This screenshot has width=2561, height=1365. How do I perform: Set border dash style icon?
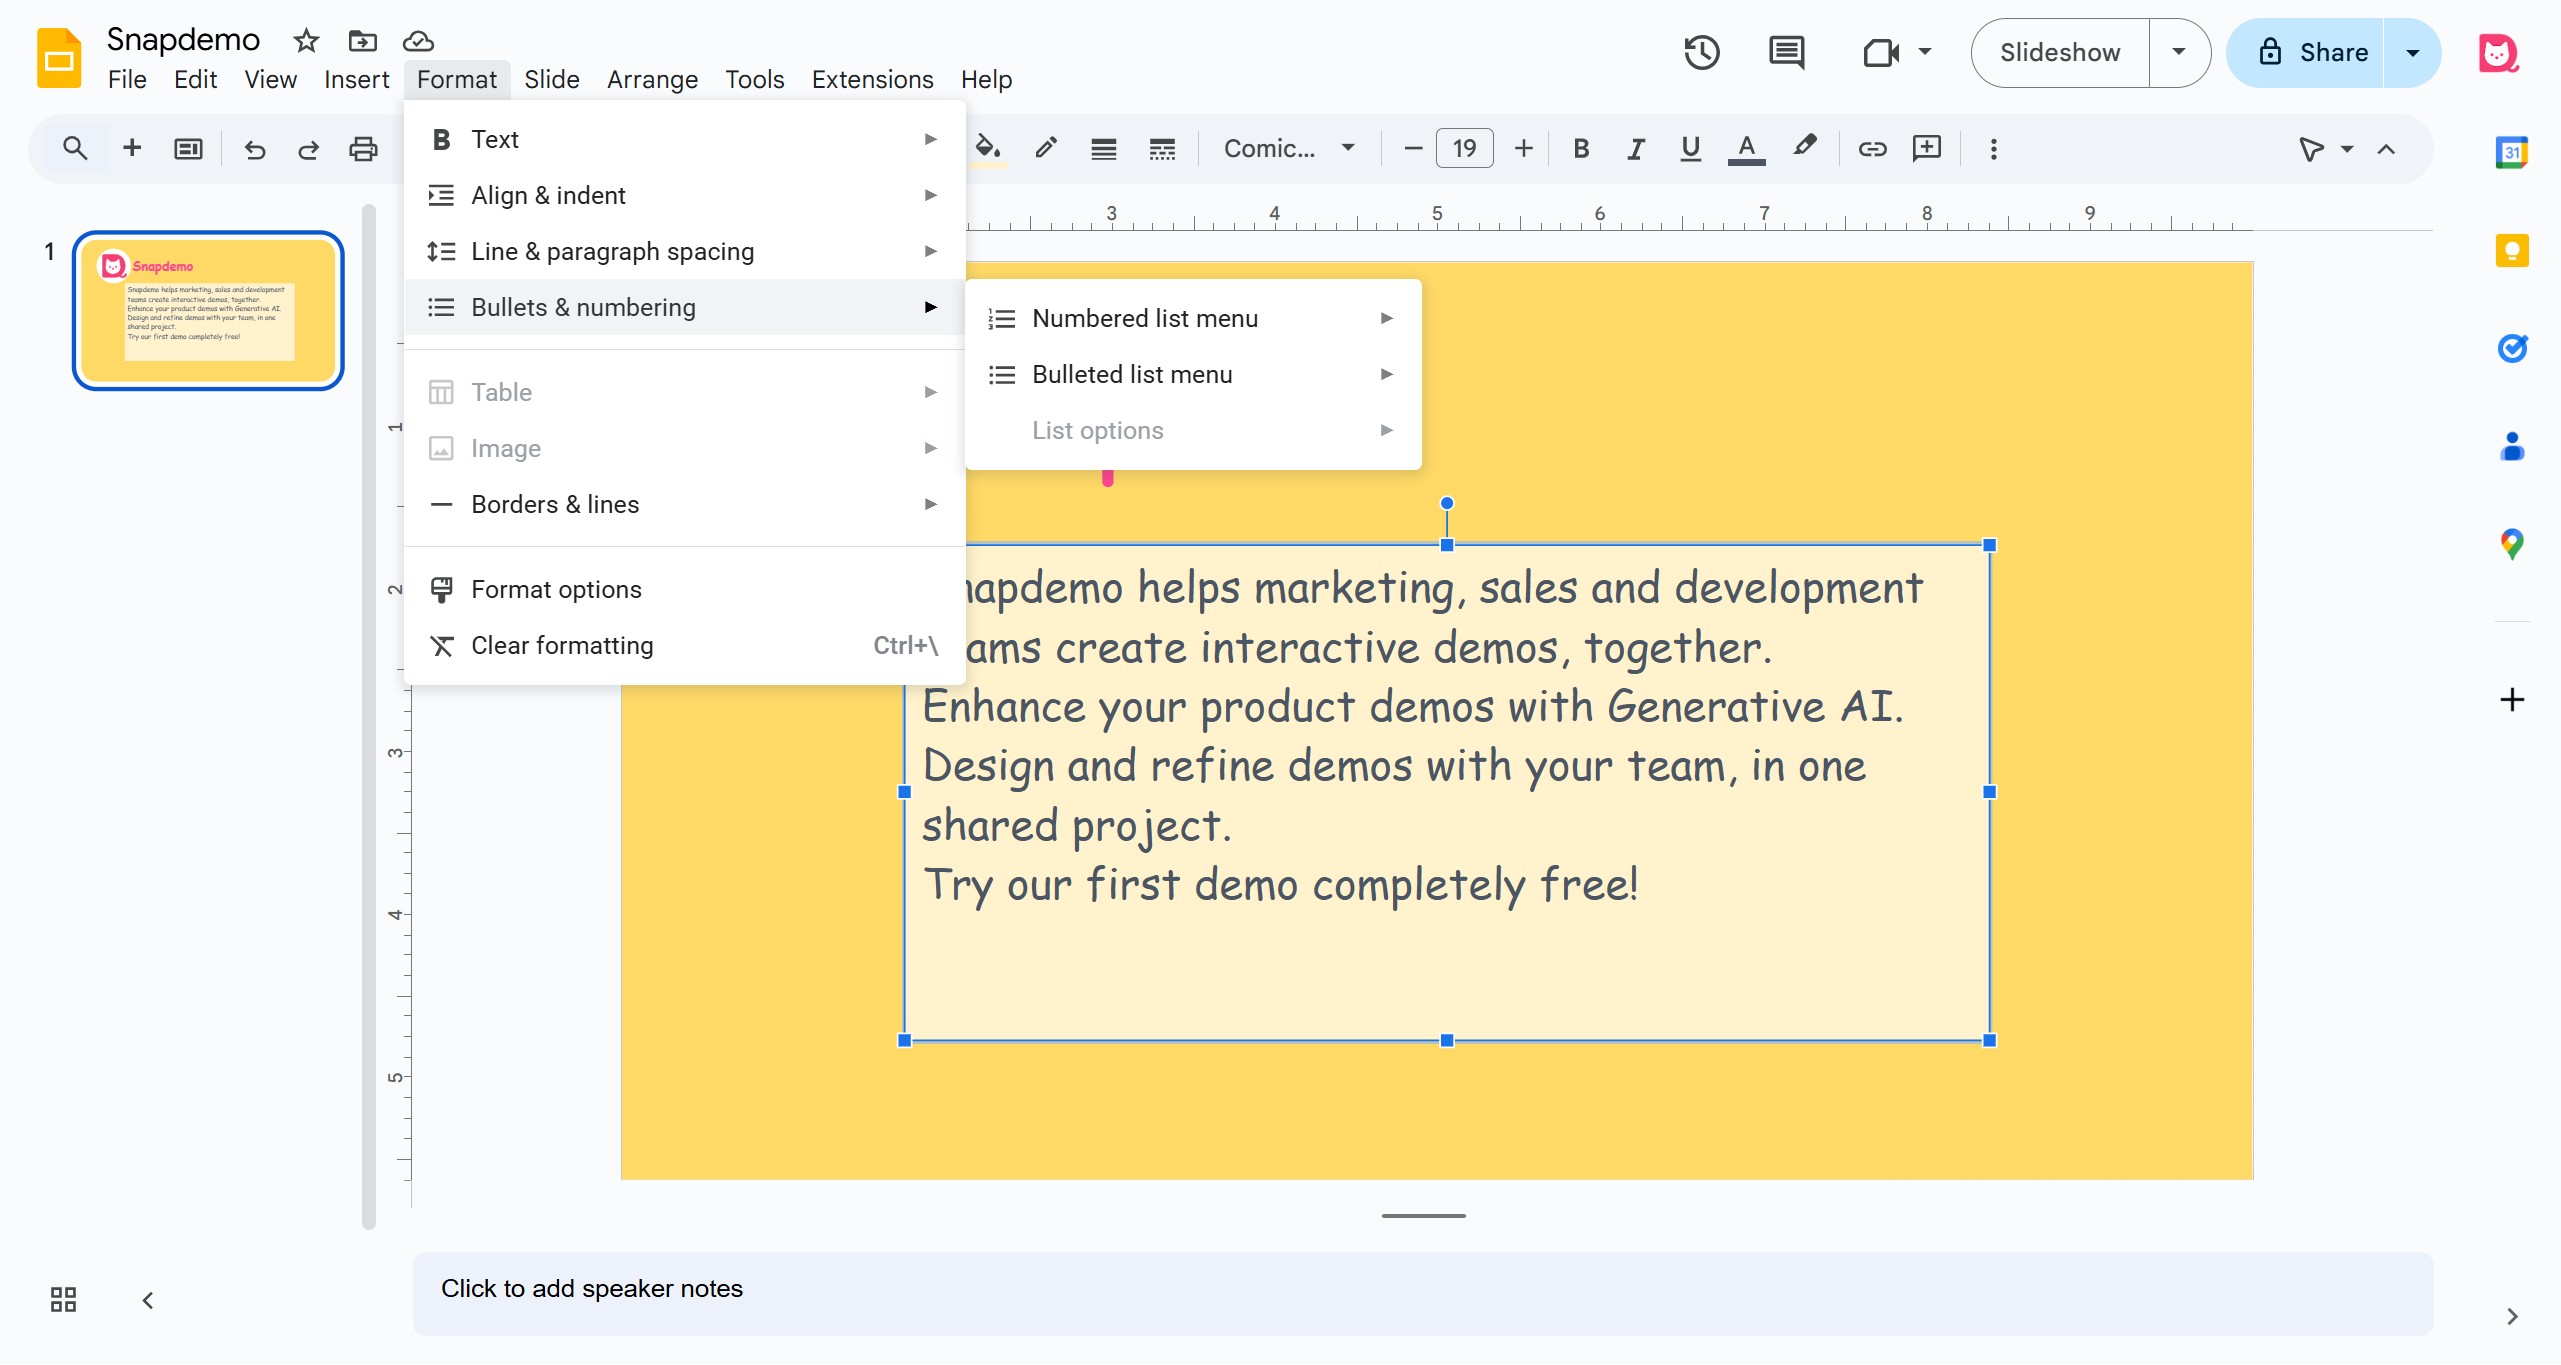click(x=1162, y=149)
